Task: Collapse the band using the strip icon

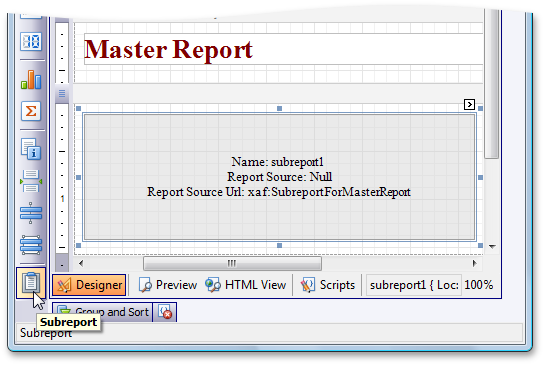Action: tap(62, 94)
